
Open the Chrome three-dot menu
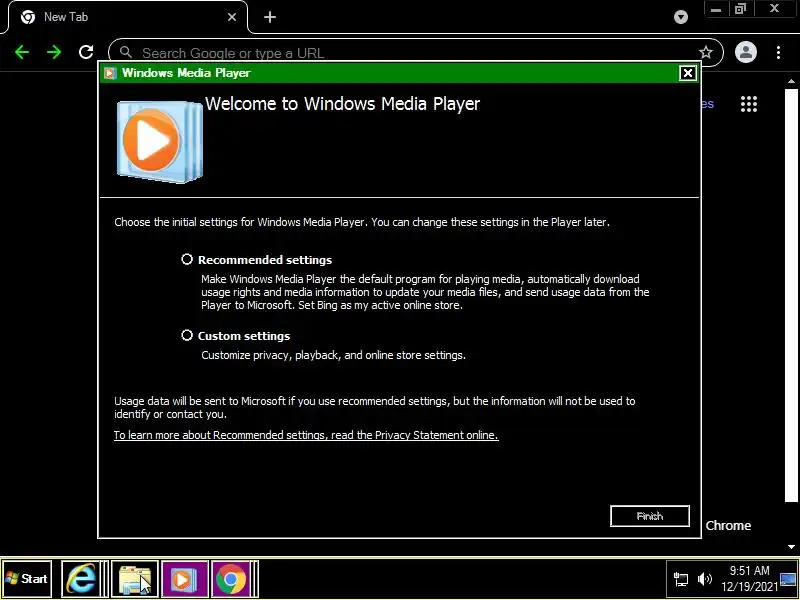[778, 52]
